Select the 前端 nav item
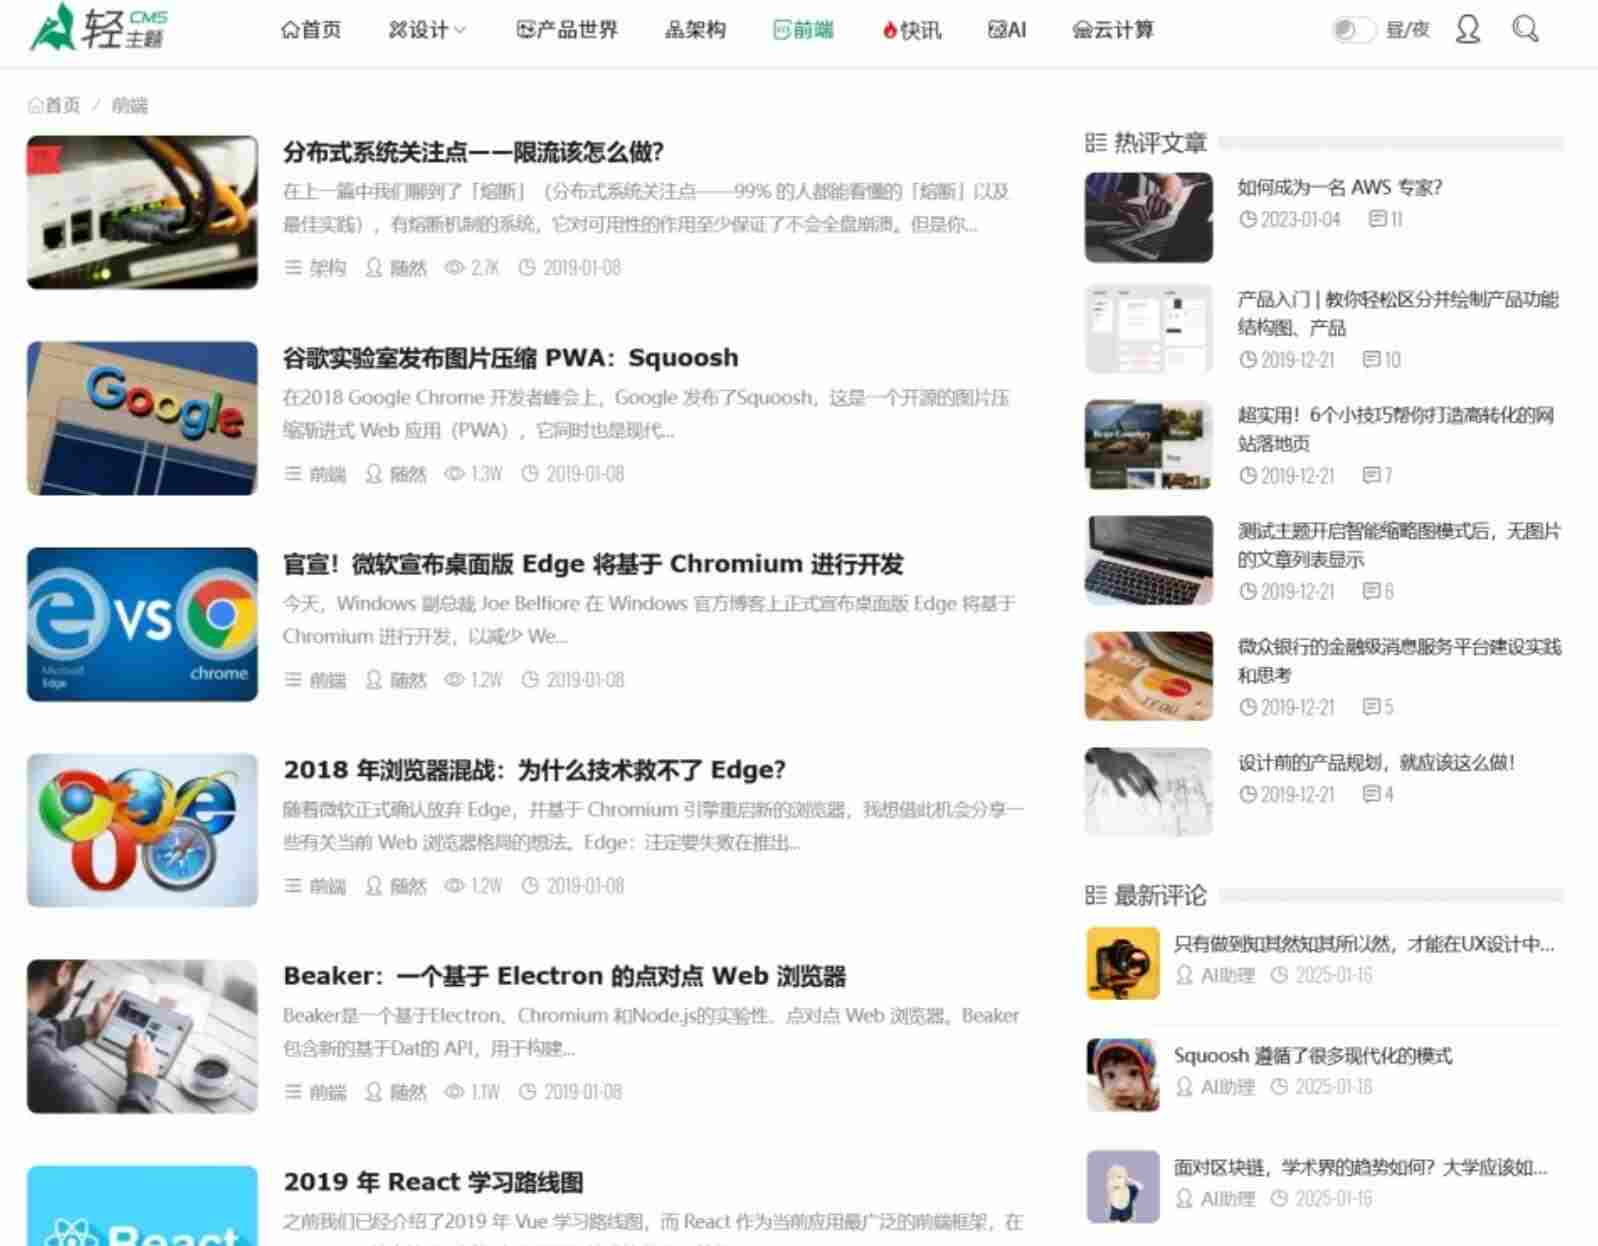 point(803,30)
